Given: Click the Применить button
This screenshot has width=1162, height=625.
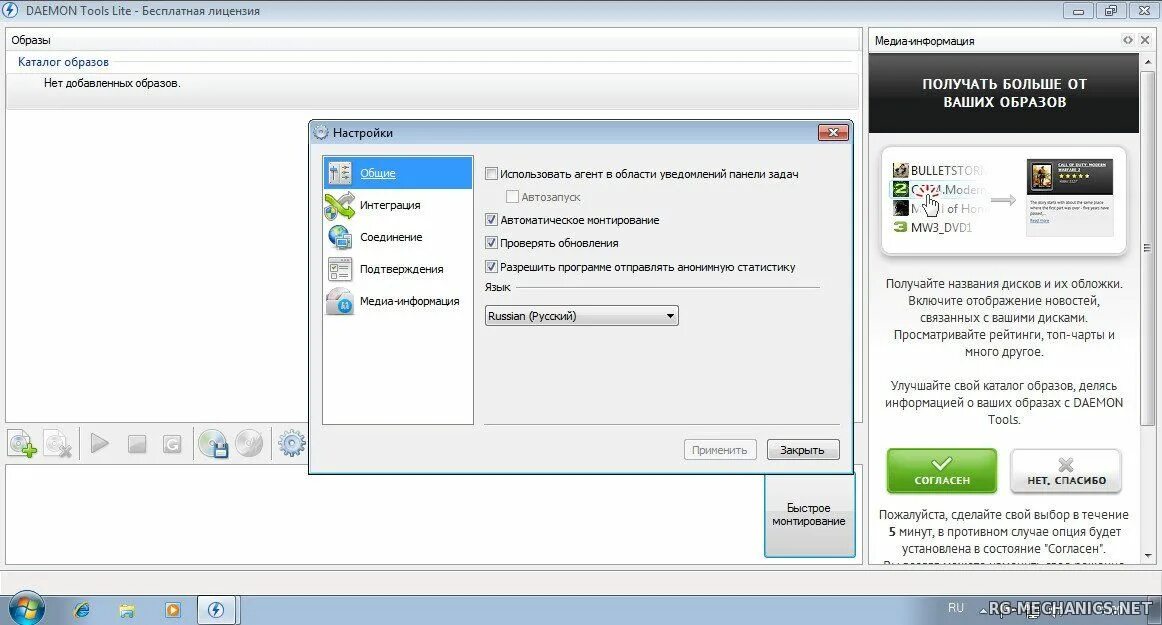Looking at the screenshot, I should (720, 450).
